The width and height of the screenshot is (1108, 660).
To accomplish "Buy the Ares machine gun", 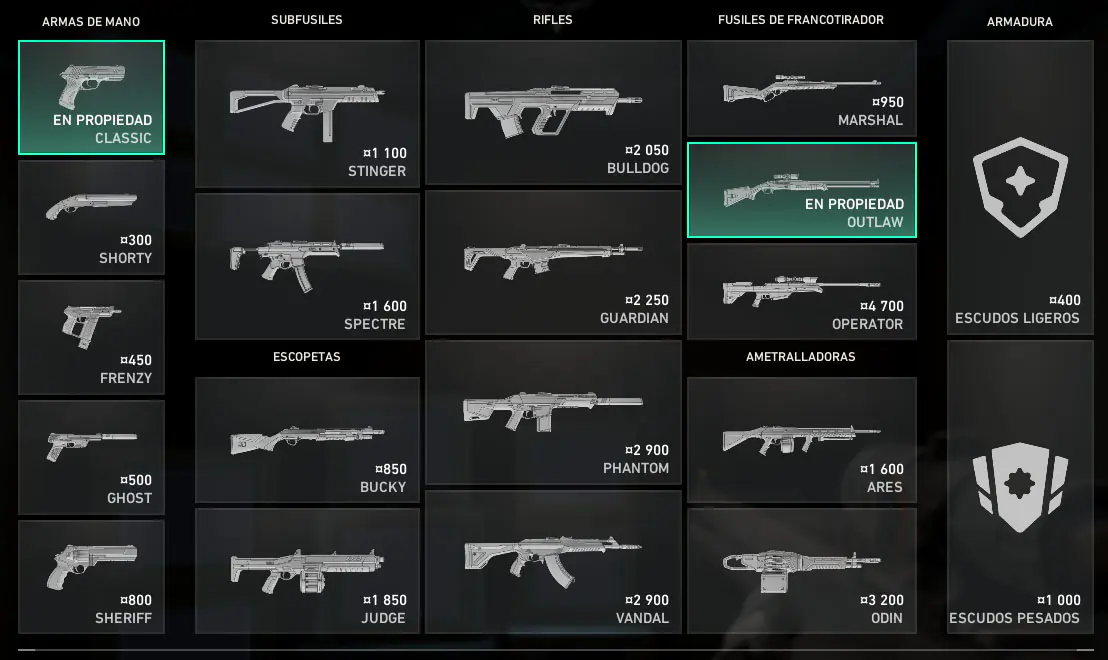I will [802, 440].
